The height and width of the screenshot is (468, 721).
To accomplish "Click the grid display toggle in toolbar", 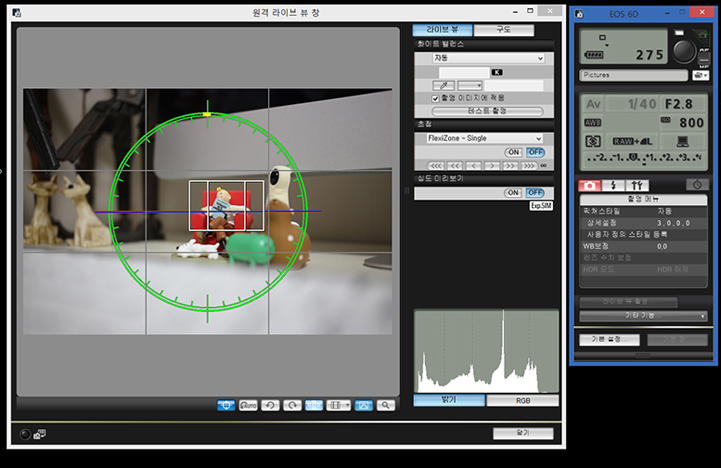I will click(x=336, y=405).
